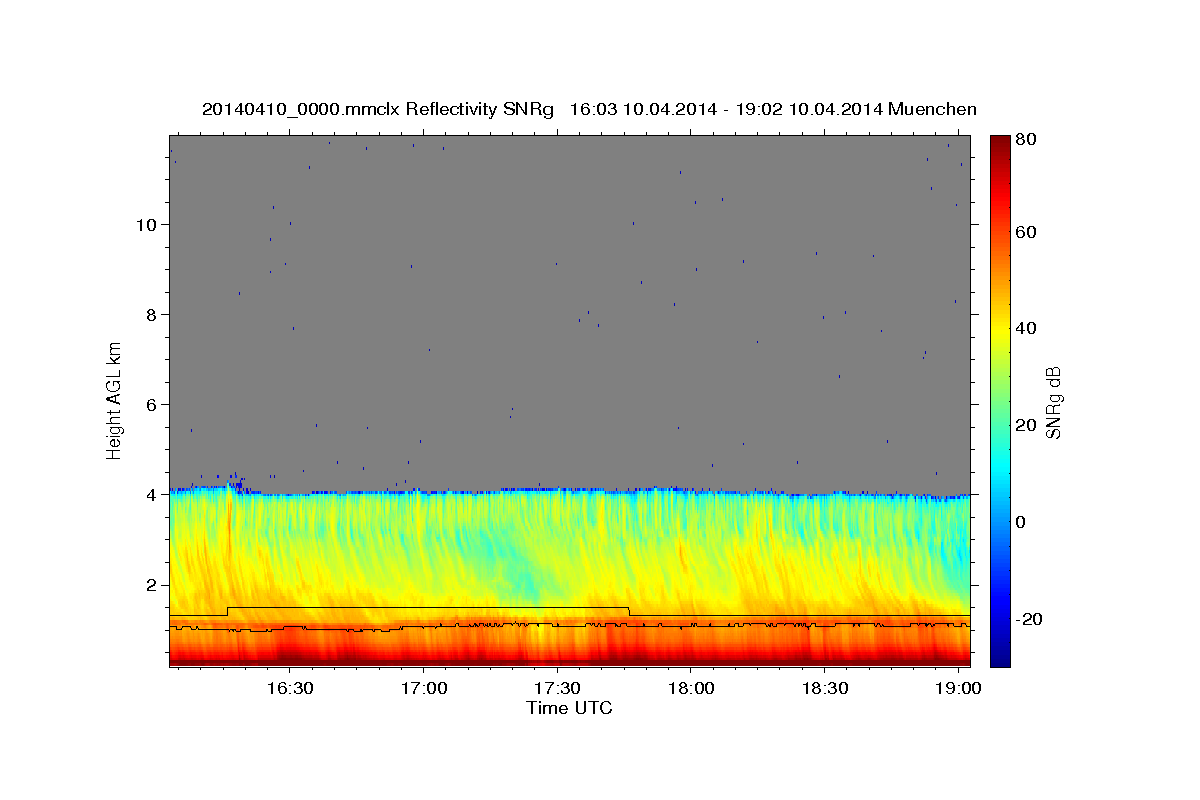Screen dimensions: 1200x800
Task: Click the colorbar value 0
Action: (1022, 522)
